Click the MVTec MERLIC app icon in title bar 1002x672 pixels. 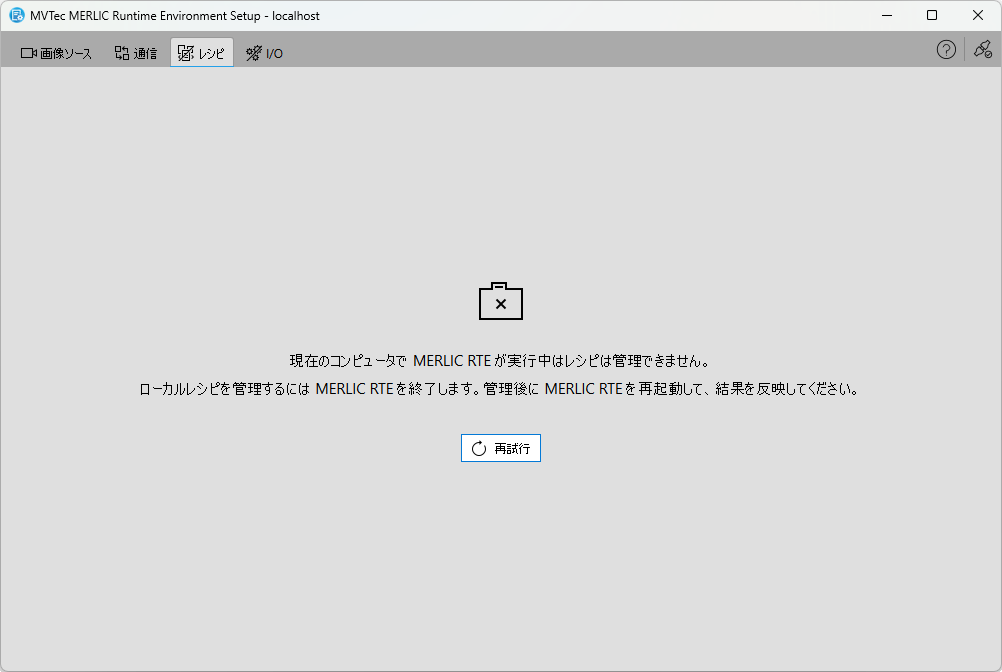pos(16,16)
